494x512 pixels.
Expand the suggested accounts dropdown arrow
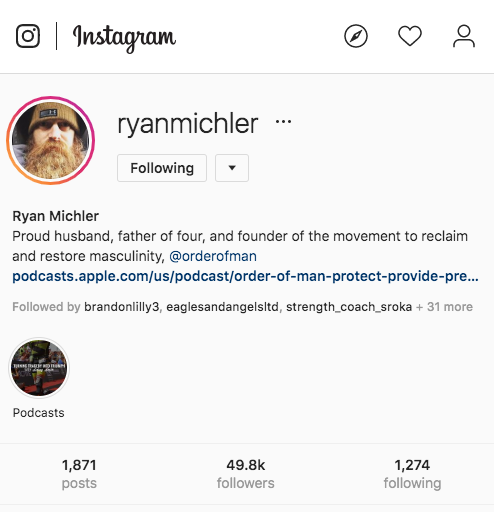coord(232,168)
